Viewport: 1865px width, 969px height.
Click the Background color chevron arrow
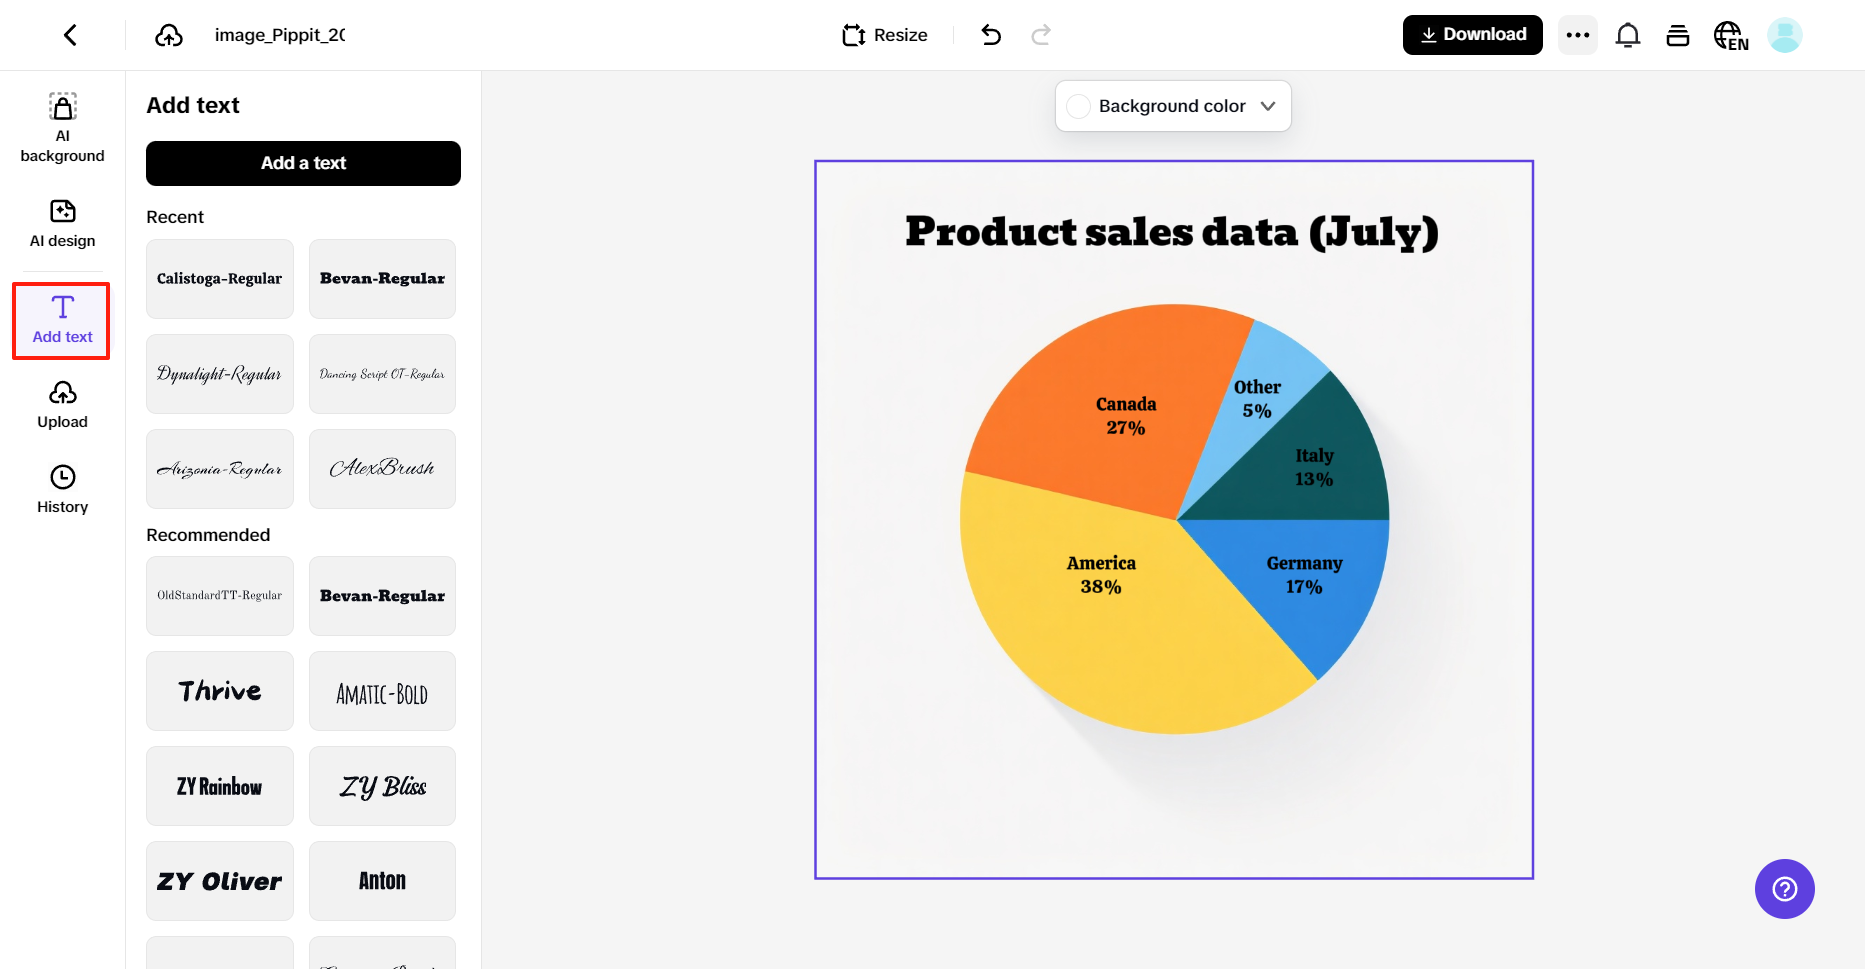point(1268,106)
